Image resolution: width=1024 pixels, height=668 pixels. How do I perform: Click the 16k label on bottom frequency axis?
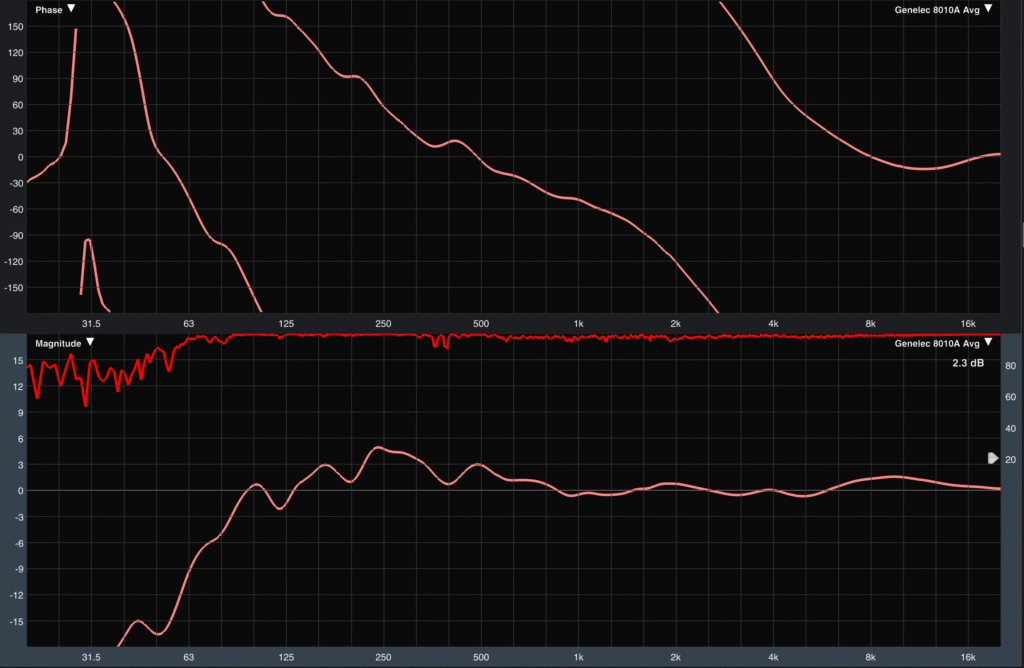coord(967,657)
